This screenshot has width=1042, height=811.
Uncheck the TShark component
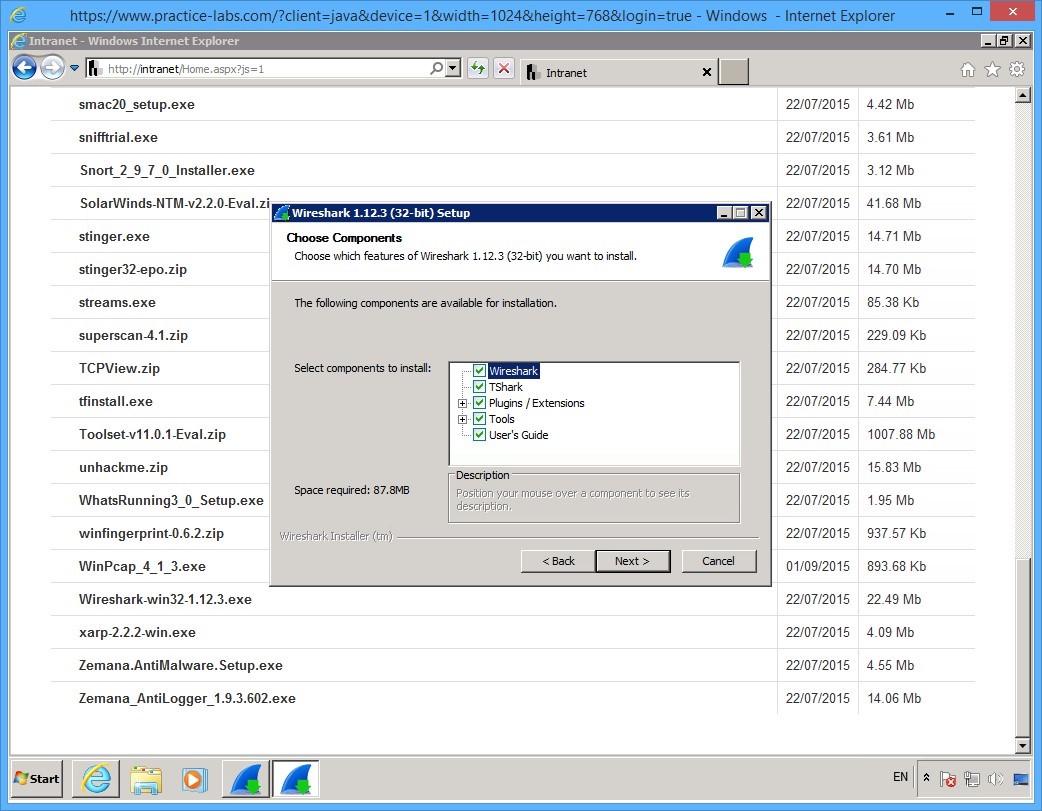coord(479,387)
